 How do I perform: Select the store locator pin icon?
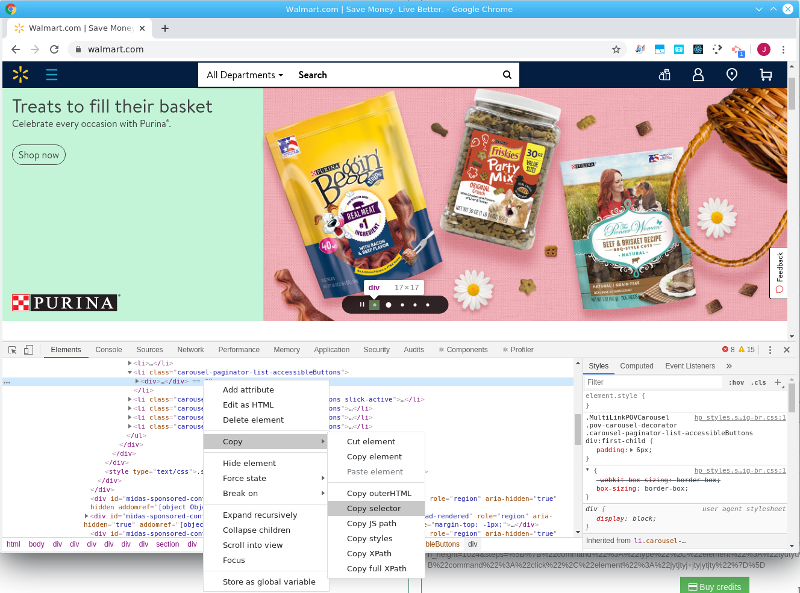(731, 74)
